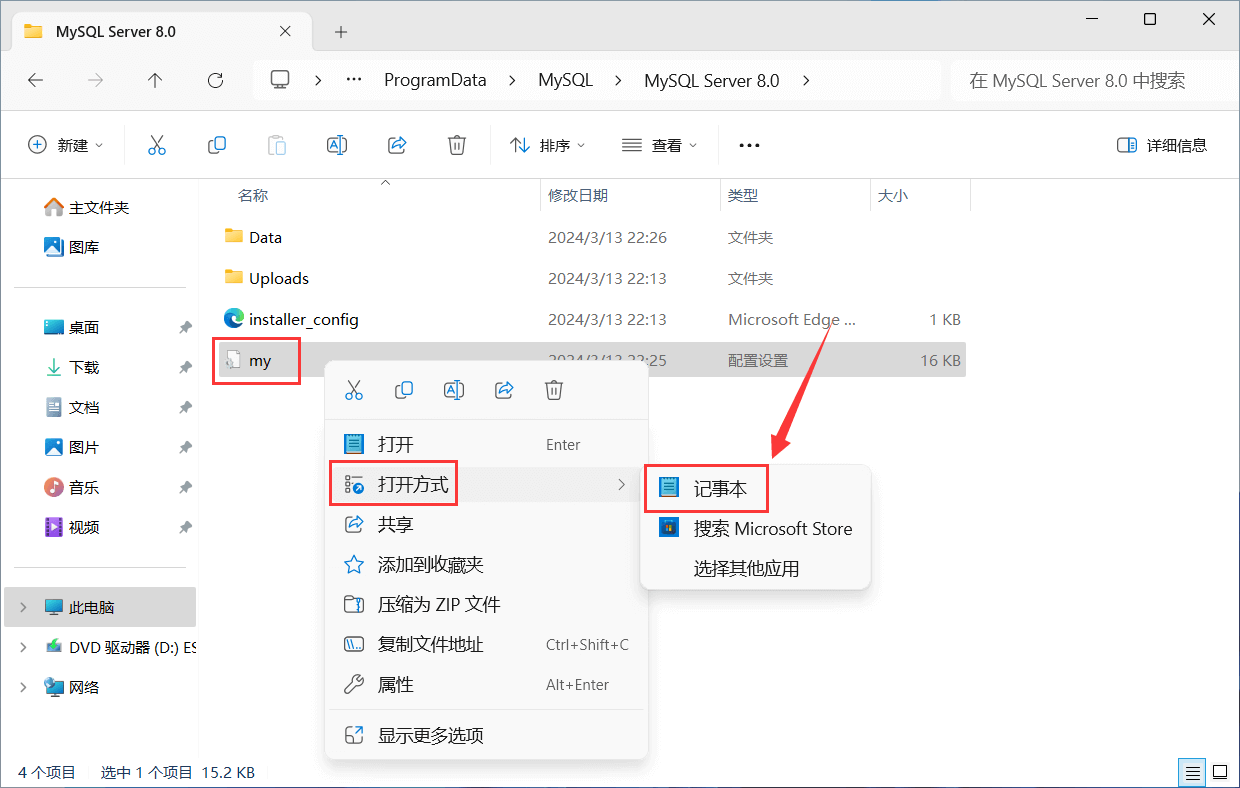Select 记事本 in the open-with submenu
1240x788 pixels.
point(720,488)
